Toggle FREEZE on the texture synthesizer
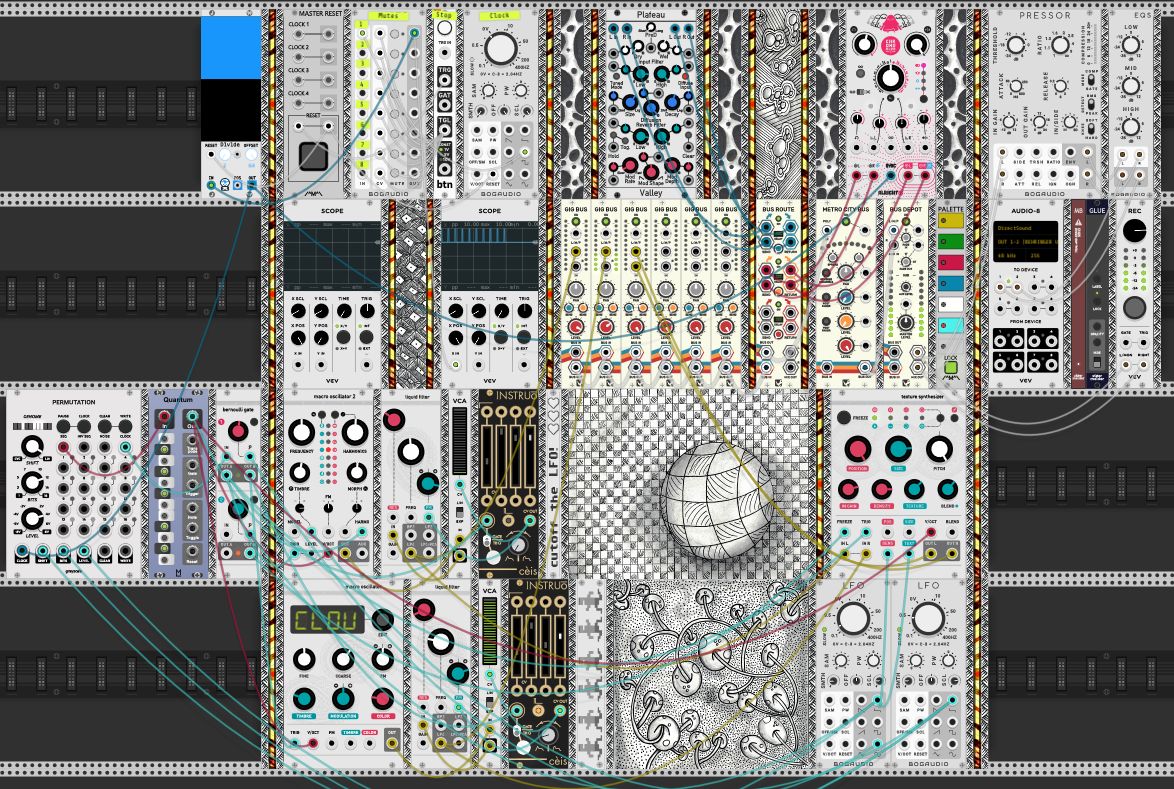Viewport: 1174px width, 789px height. [x=844, y=418]
